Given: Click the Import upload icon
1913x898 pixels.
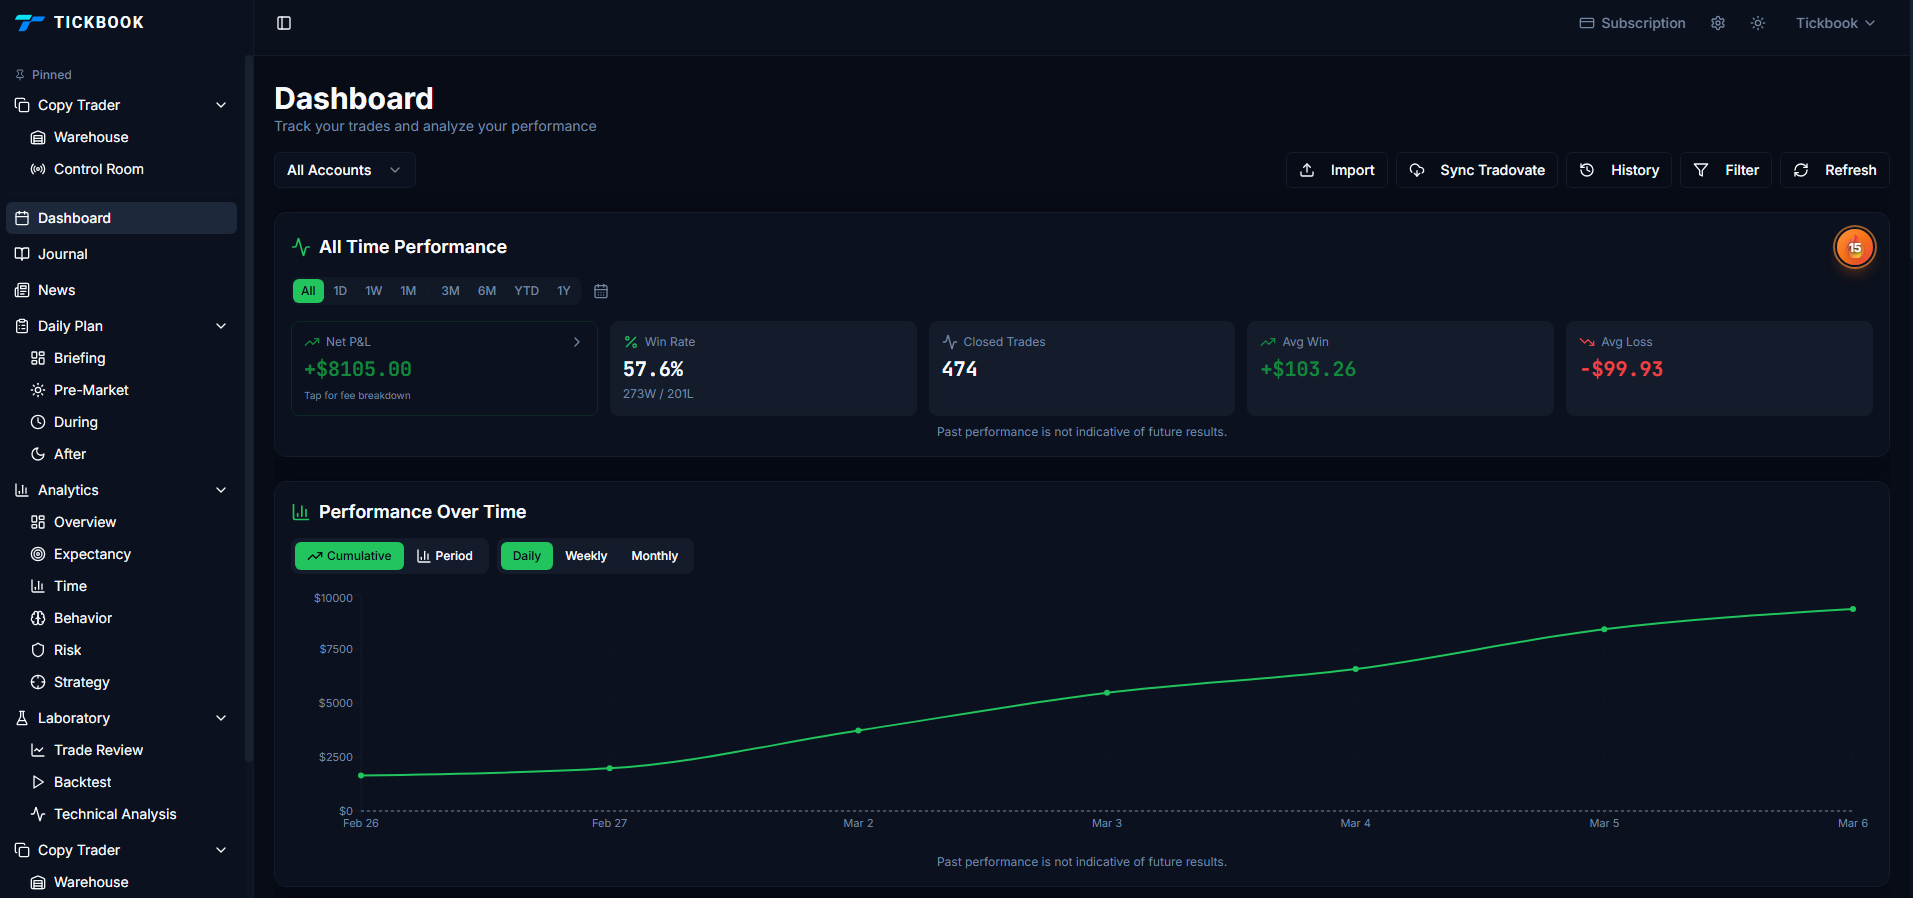Looking at the screenshot, I should point(1307,170).
